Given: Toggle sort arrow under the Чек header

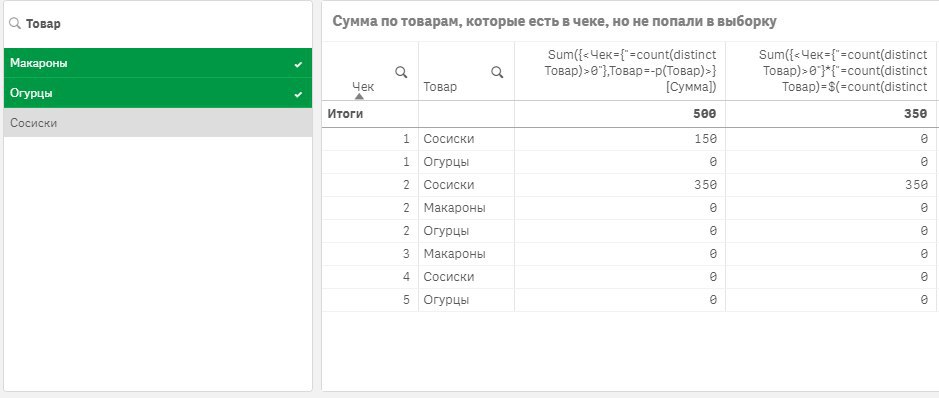Looking at the screenshot, I should [x=359, y=96].
